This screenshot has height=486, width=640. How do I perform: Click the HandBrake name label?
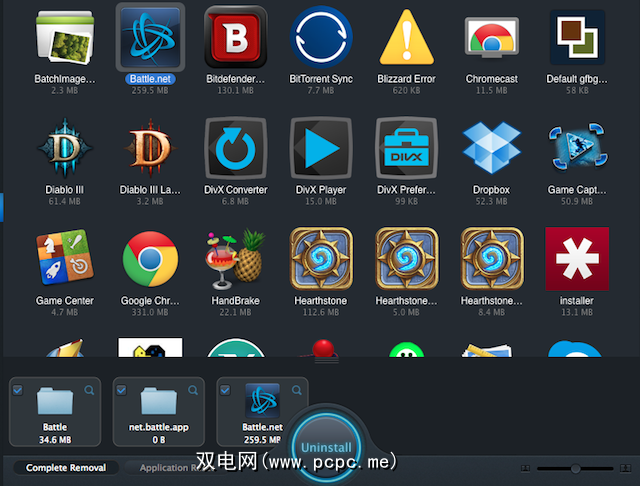coord(236,301)
